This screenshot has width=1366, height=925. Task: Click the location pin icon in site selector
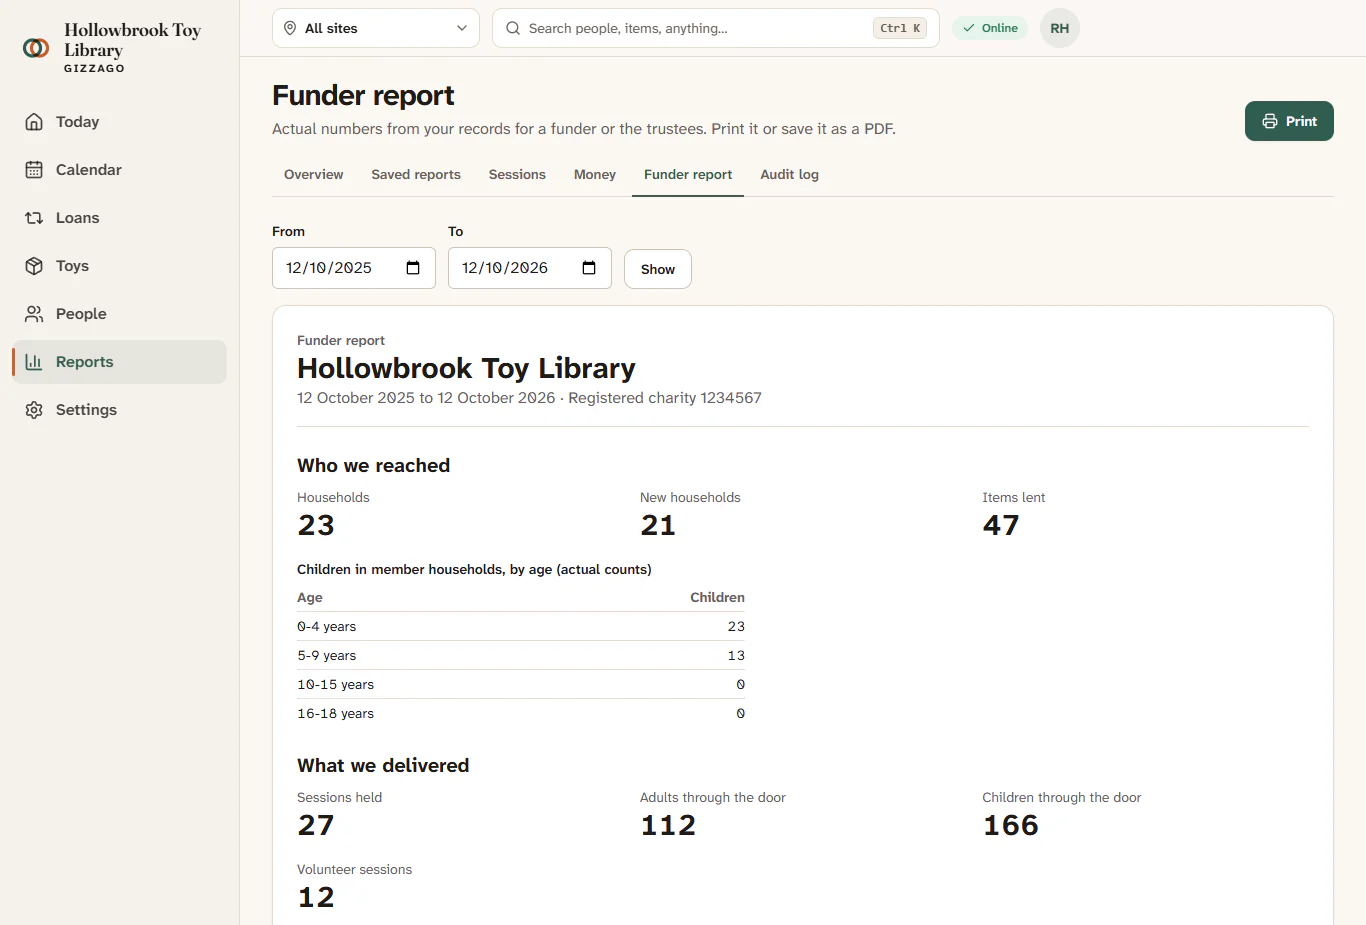(x=290, y=28)
